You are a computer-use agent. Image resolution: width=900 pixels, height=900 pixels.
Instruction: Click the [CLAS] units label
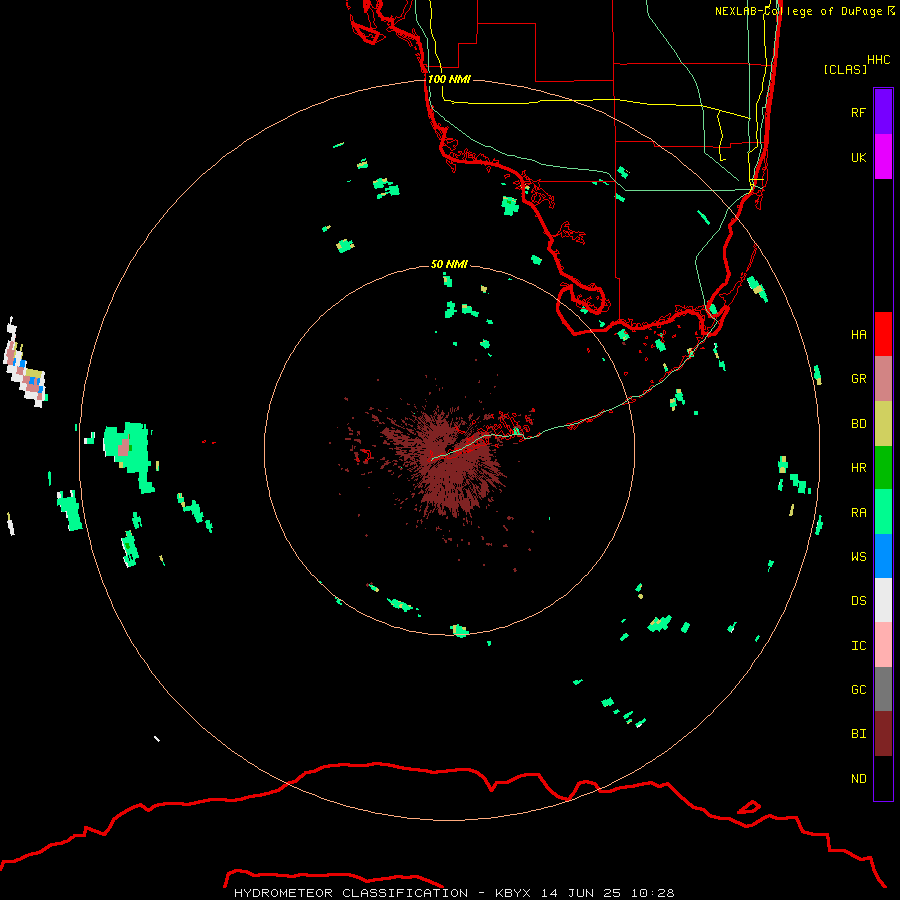(845, 69)
